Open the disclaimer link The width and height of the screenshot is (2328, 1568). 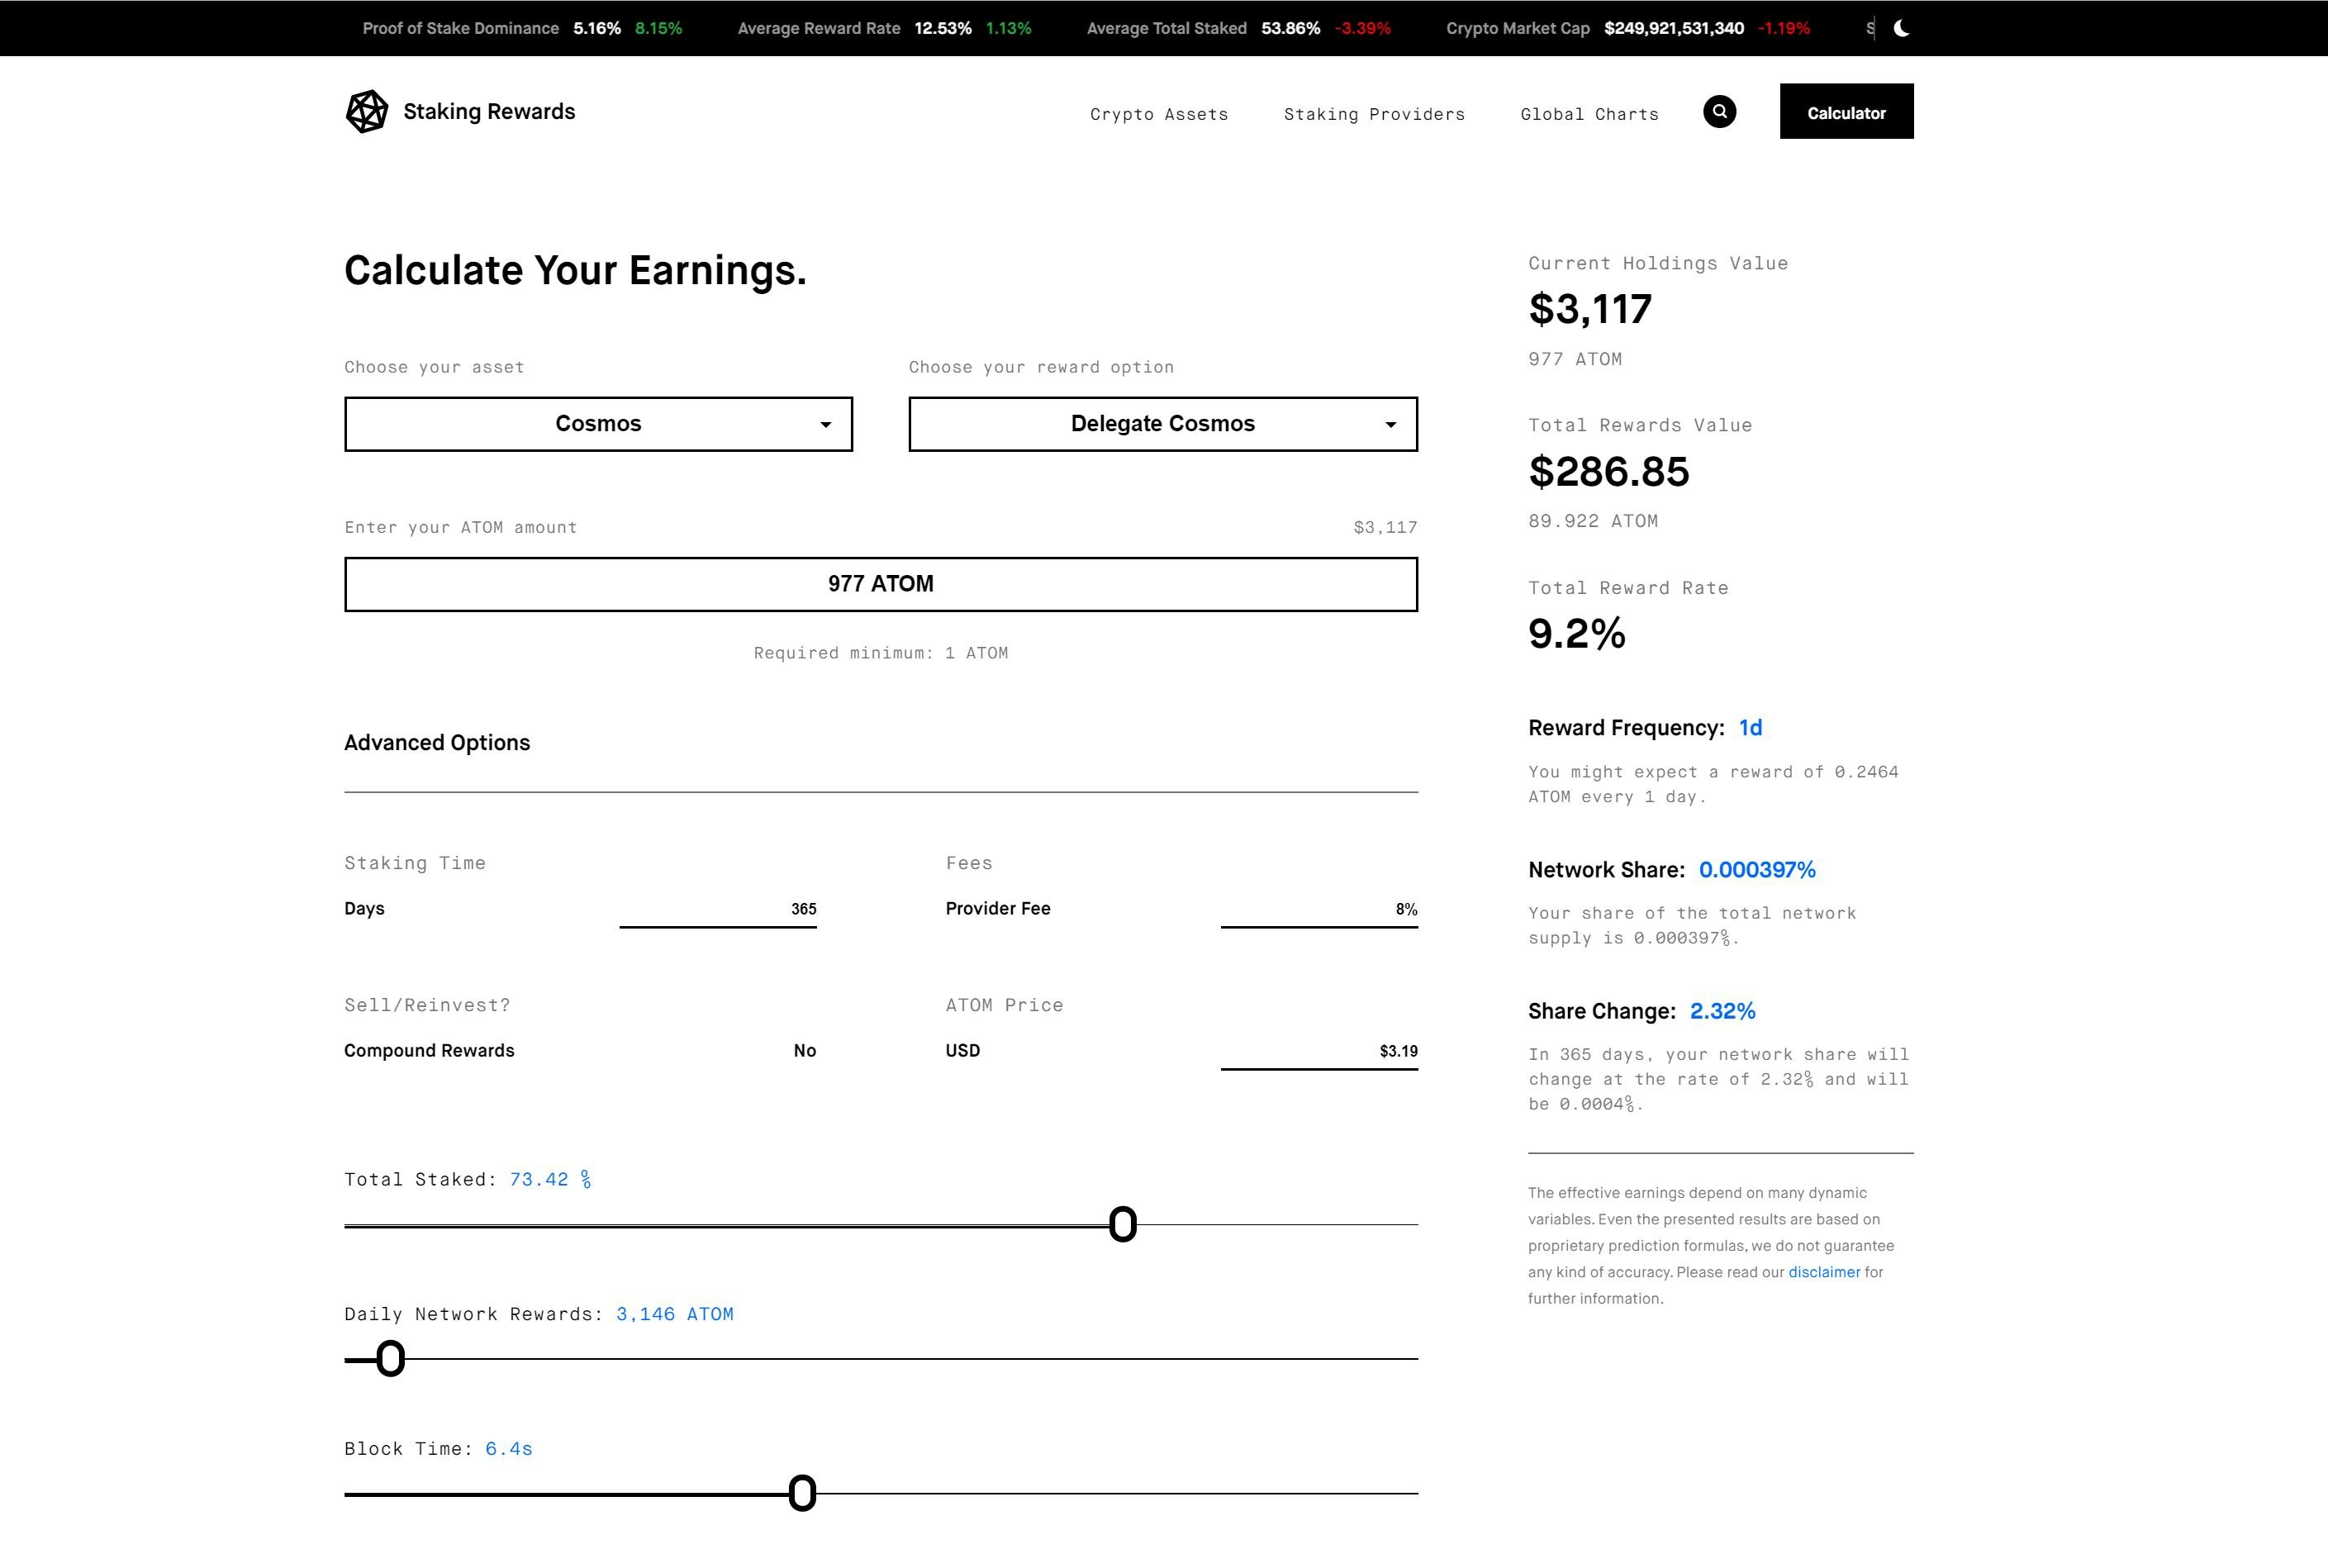(1823, 1272)
